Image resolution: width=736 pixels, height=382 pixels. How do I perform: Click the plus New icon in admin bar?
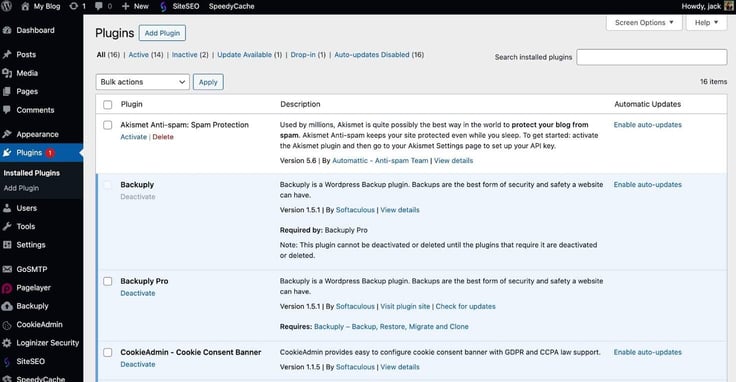point(125,6)
